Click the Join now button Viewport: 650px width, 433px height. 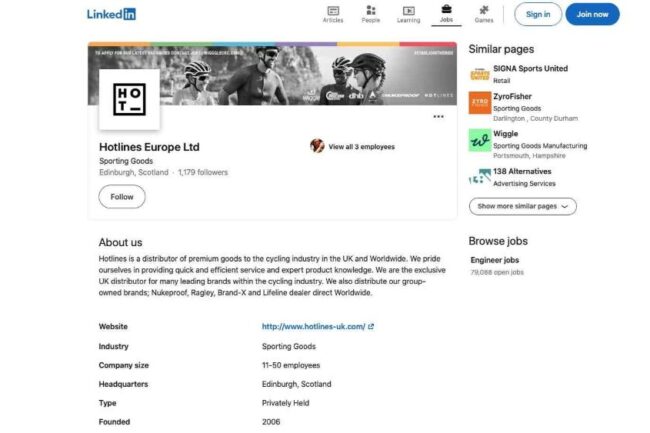tap(592, 14)
